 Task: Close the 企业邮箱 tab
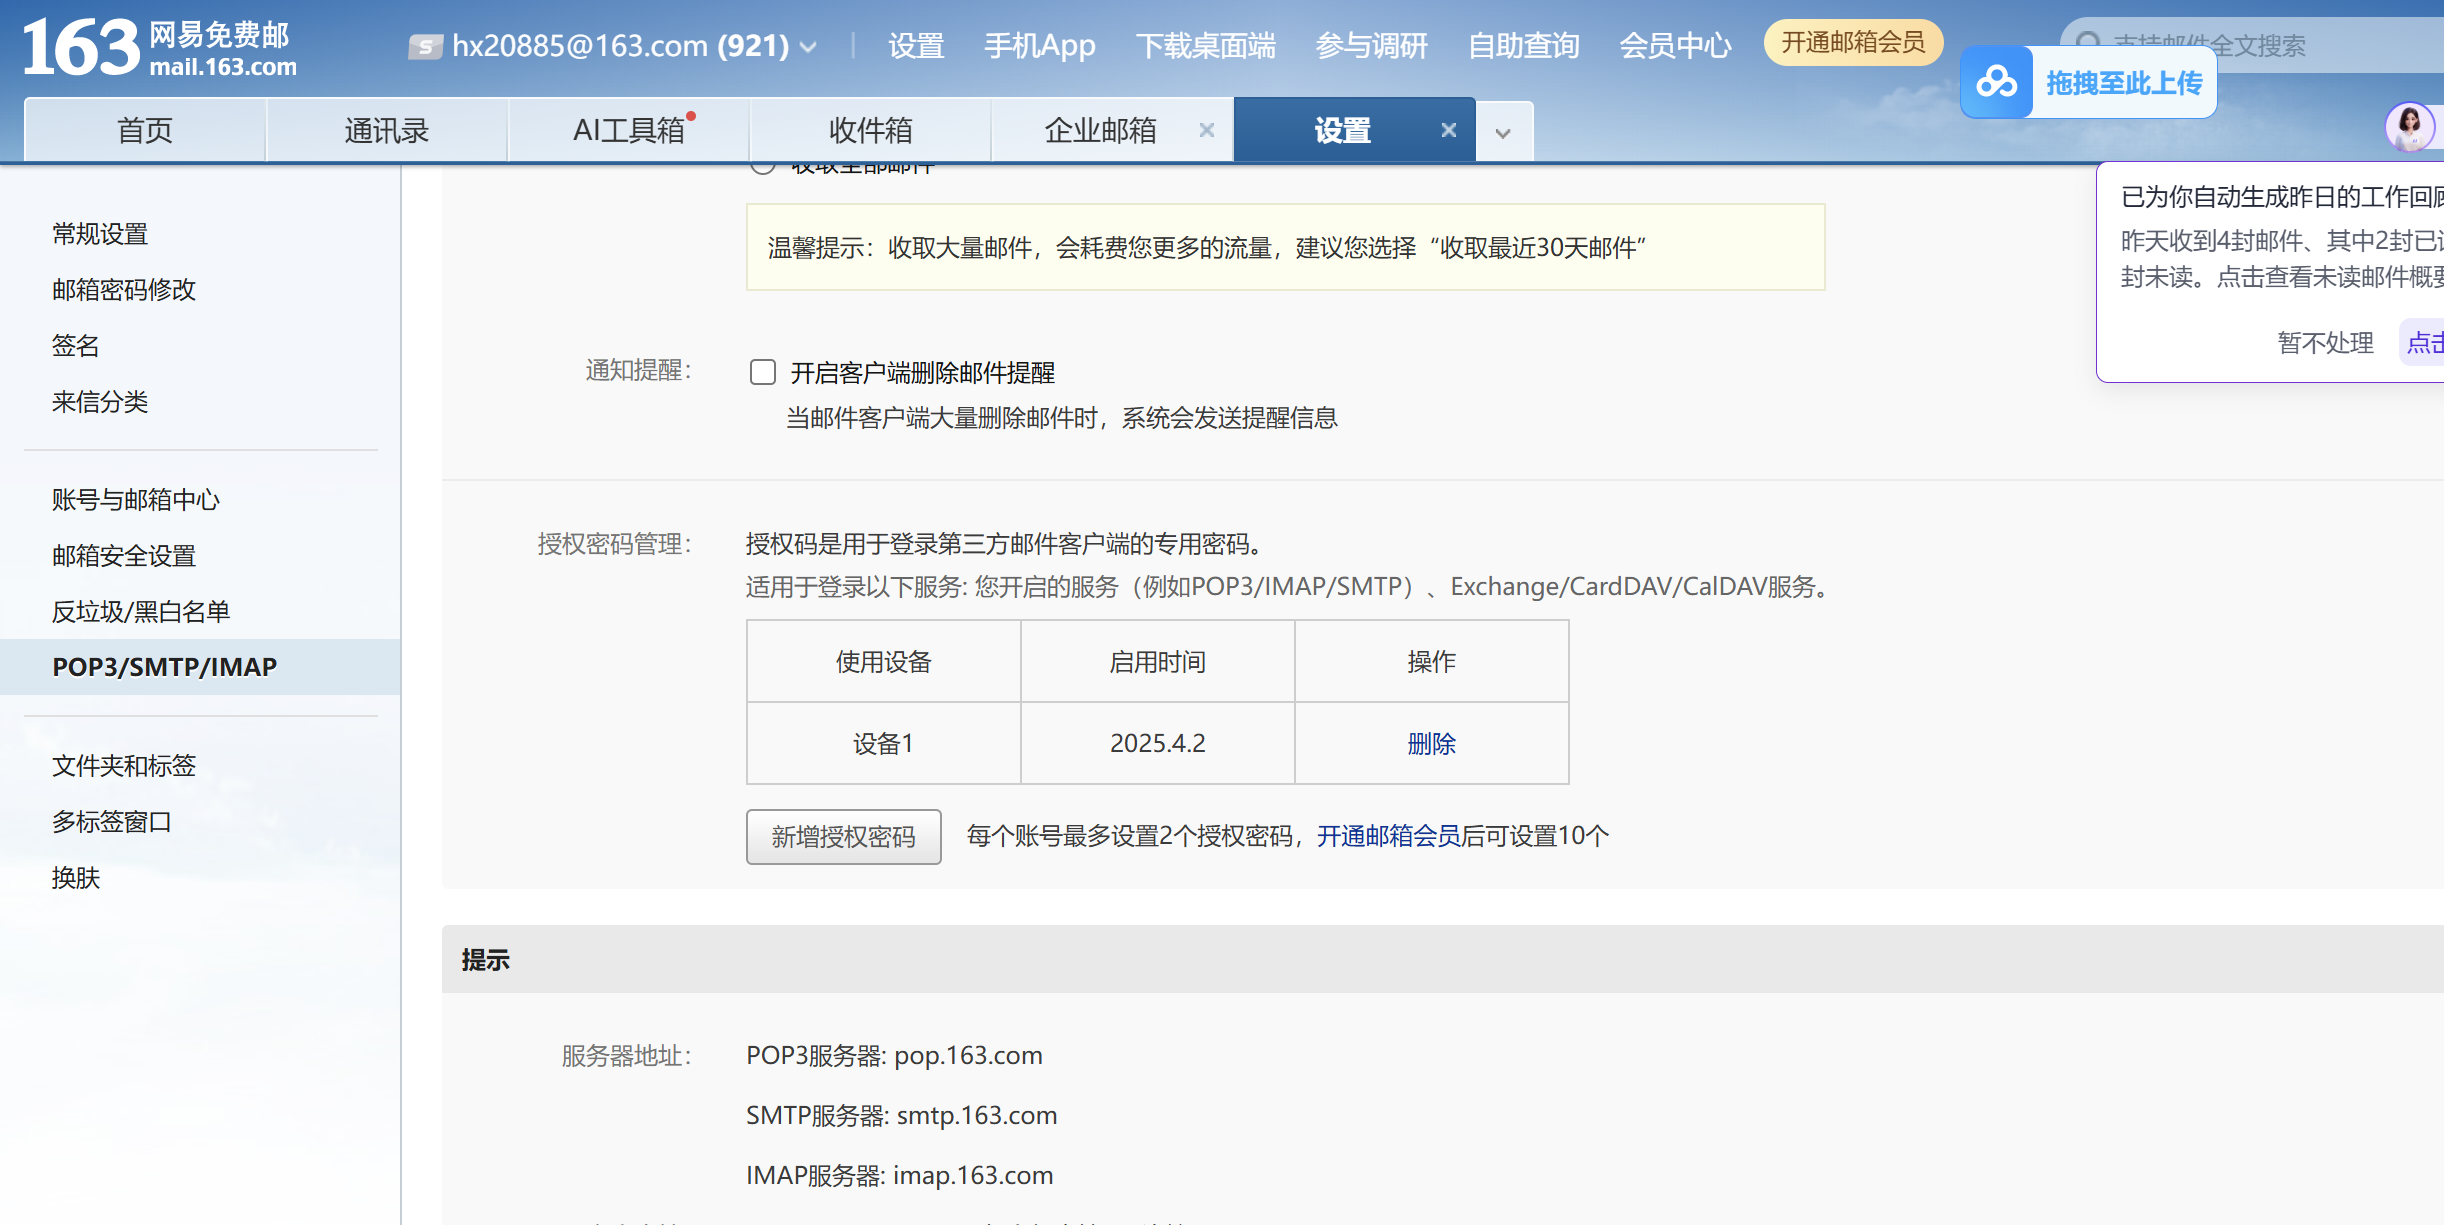click(1207, 130)
